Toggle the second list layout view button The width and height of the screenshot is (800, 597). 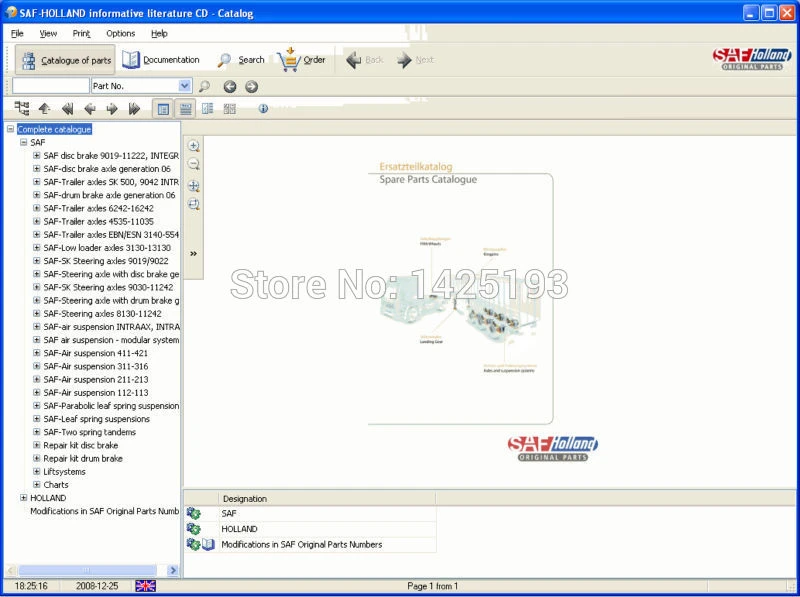(186, 109)
